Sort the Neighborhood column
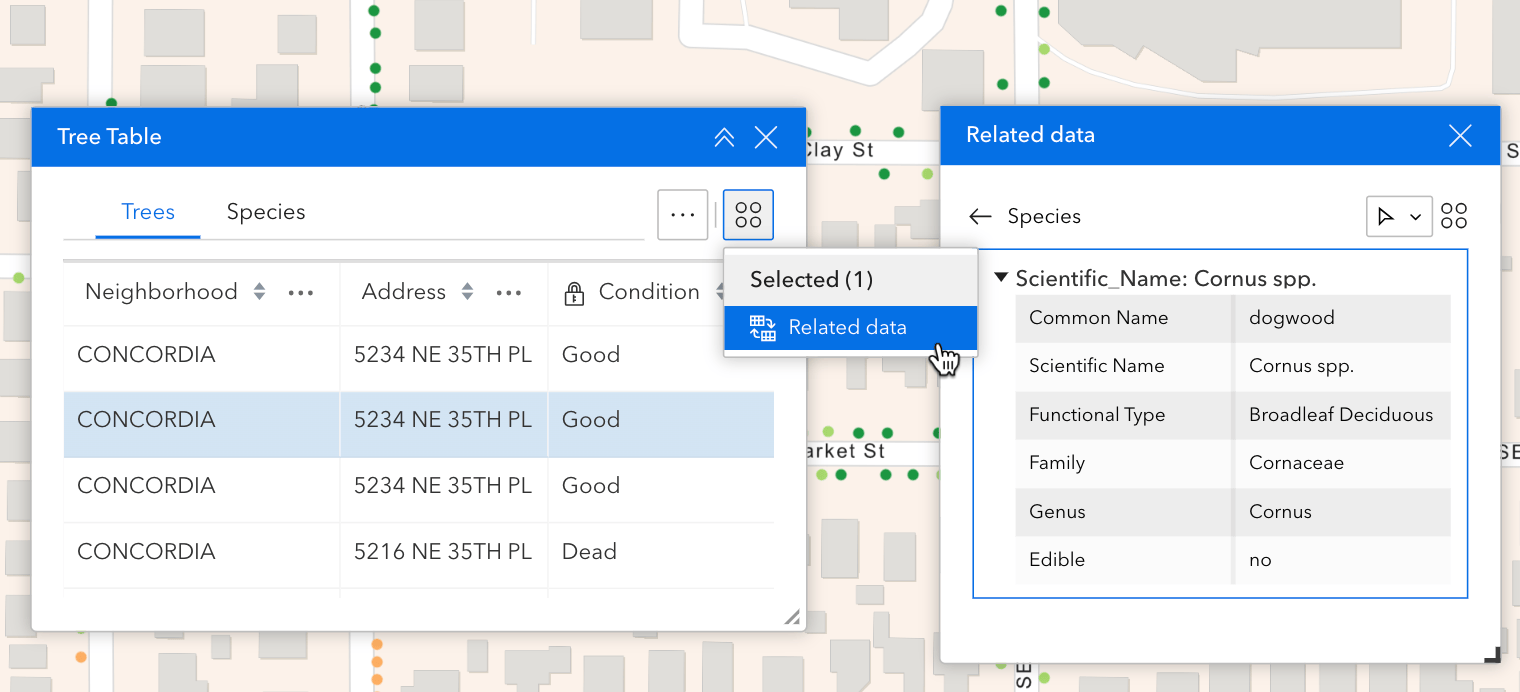 pyautogui.click(x=260, y=292)
